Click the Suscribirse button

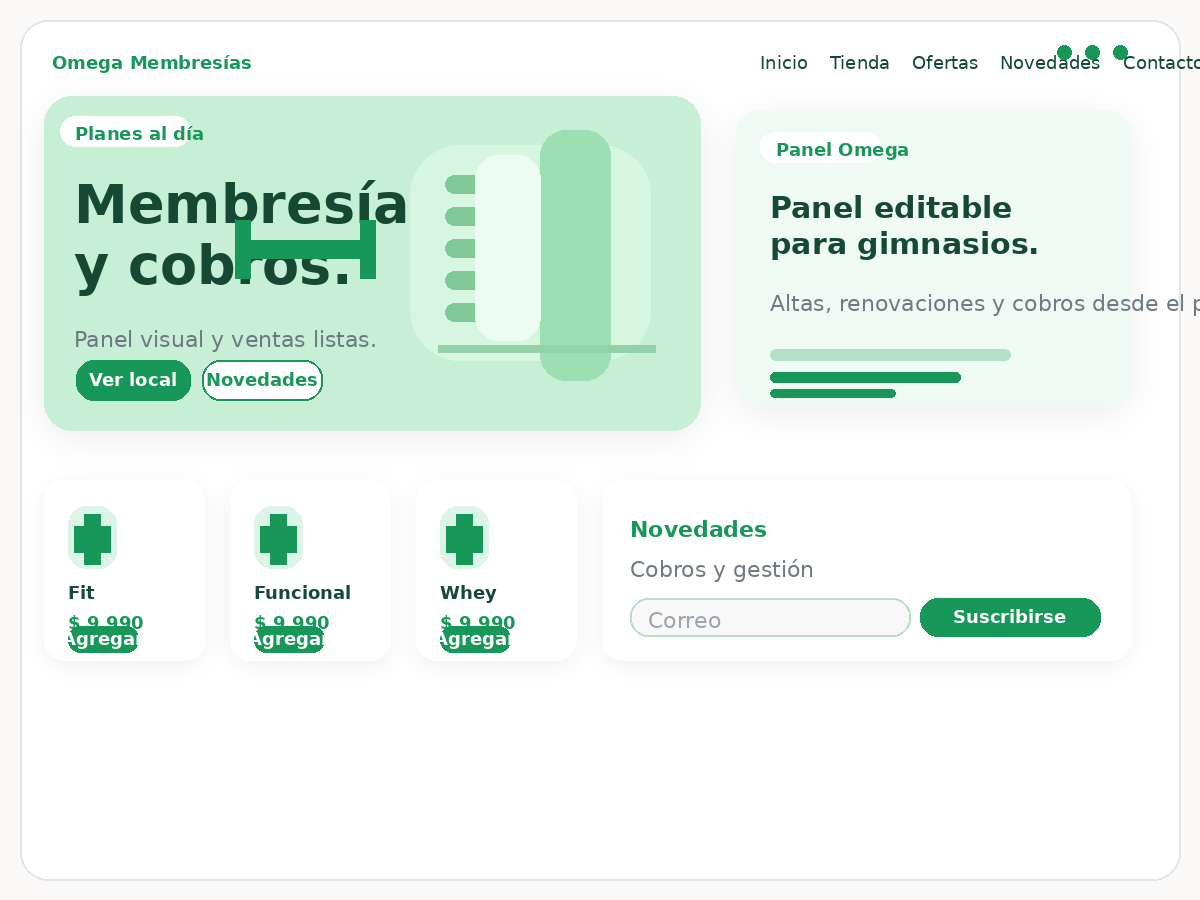click(1010, 617)
